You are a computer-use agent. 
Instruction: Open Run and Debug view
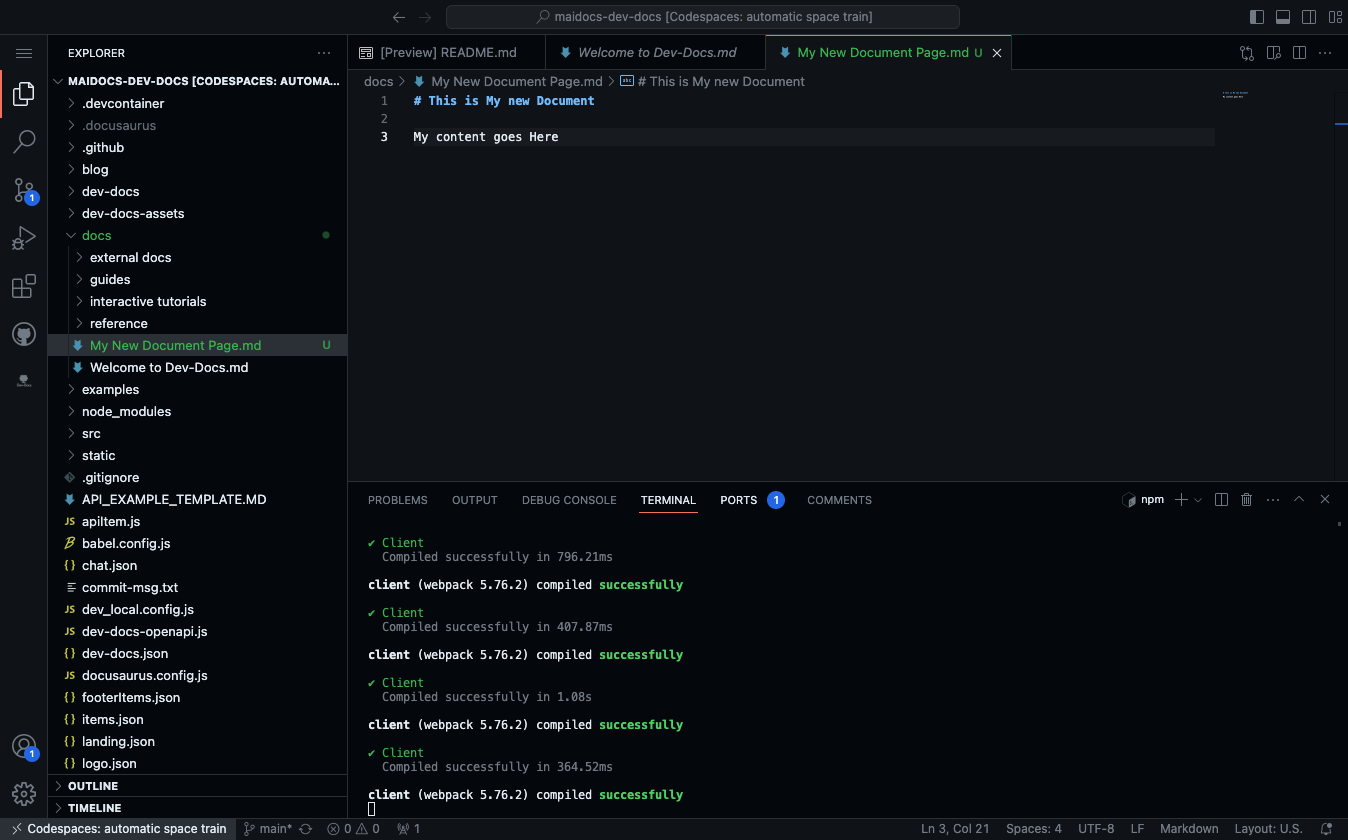[x=24, y=239]
